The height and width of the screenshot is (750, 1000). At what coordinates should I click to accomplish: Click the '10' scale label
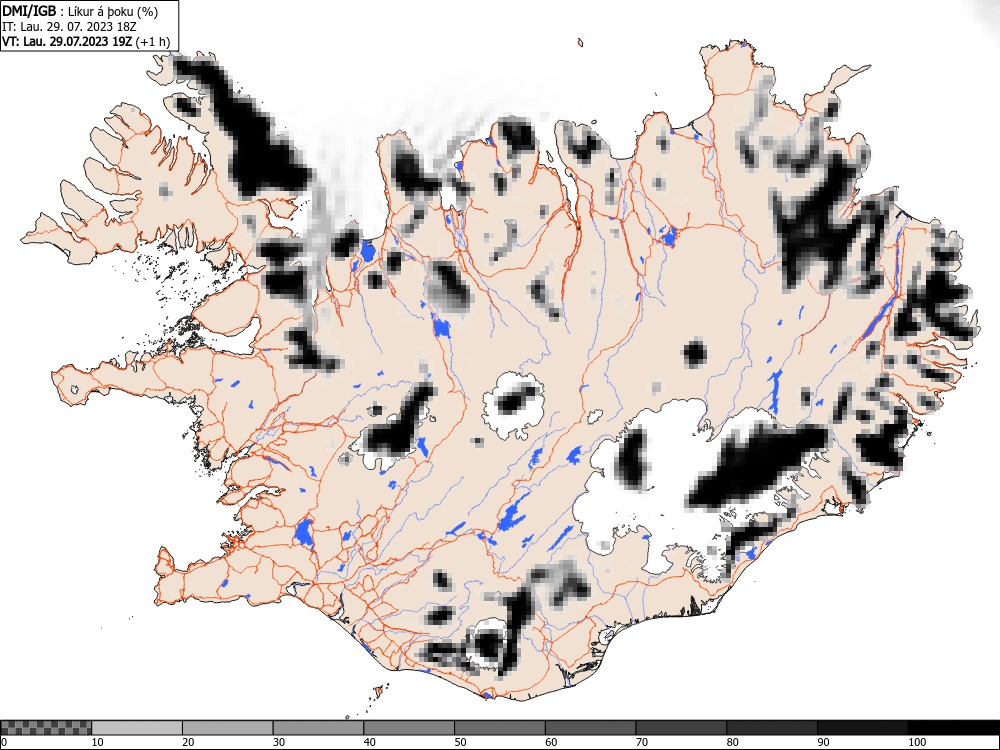click(98, 742)
